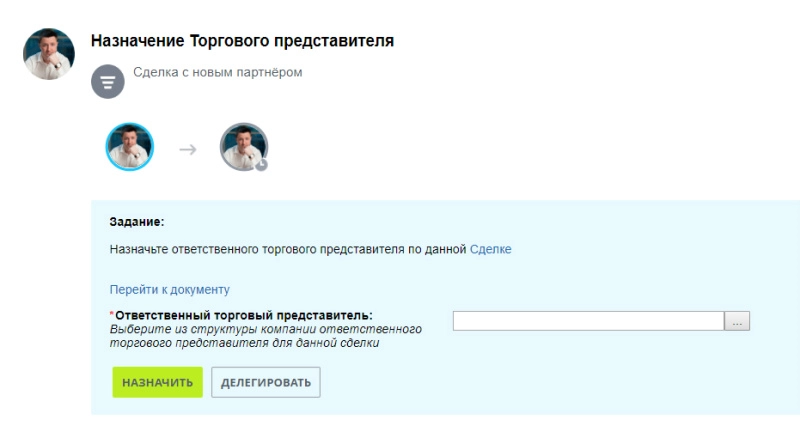Click the responsible sales representative input field
Screen dimensions: 800x426
pyautogui.click(x=588, y=322)
